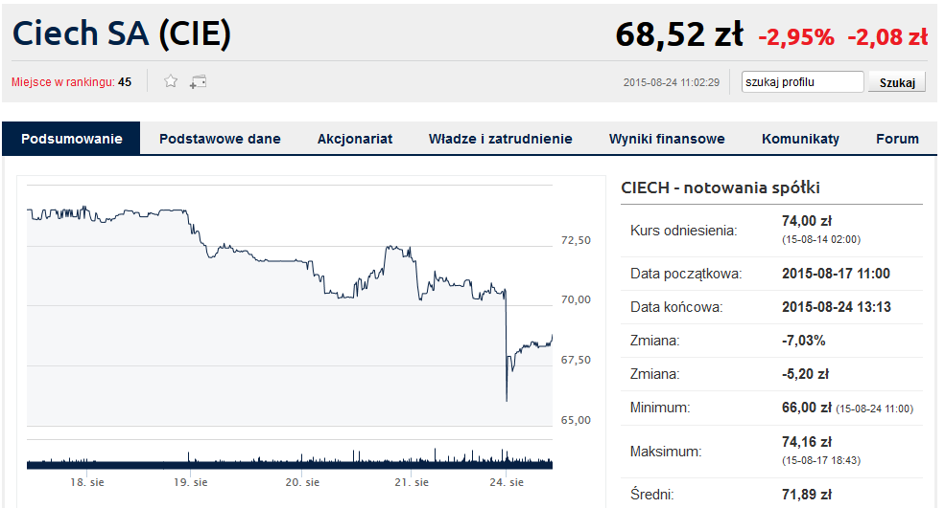Click the -2,95% percentage change
The width and height of the screenshot is (945, 508).
coord(796,37)
